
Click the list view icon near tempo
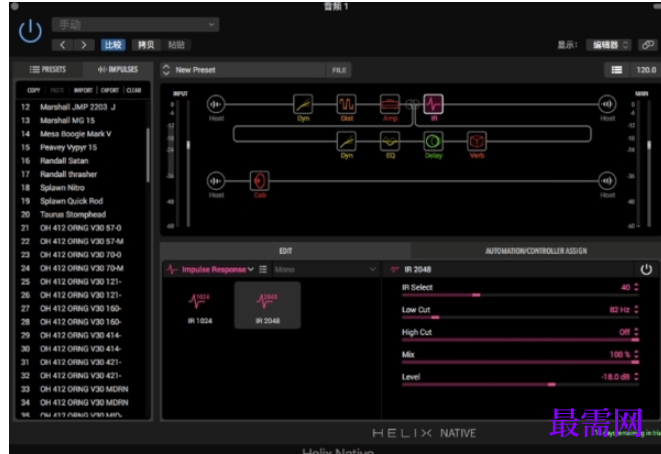[x=616, y=70]
